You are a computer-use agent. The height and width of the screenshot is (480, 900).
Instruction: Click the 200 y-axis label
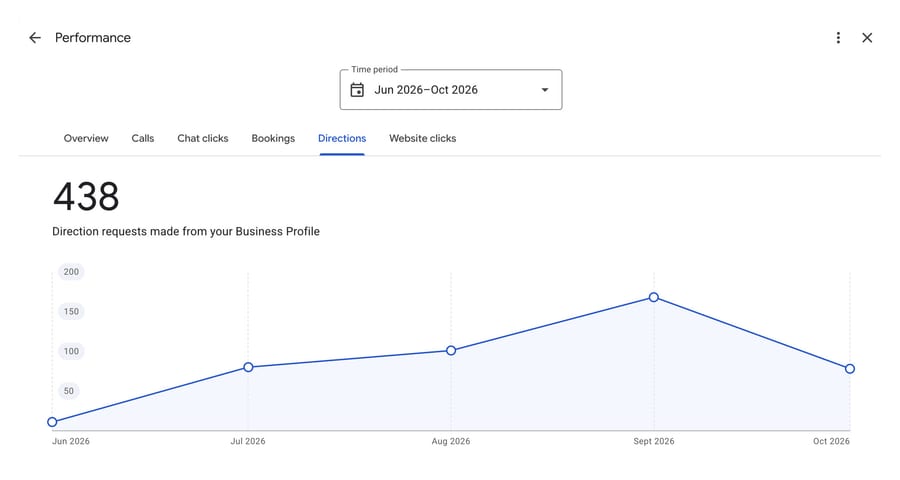point(71,272)
